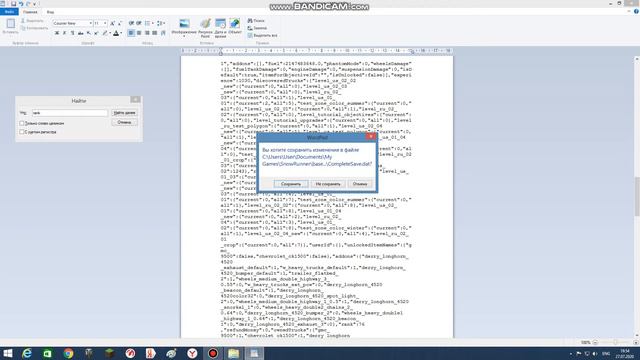Click Select all (Выделить все) in ribbon
640x360 pixels.
262,36
